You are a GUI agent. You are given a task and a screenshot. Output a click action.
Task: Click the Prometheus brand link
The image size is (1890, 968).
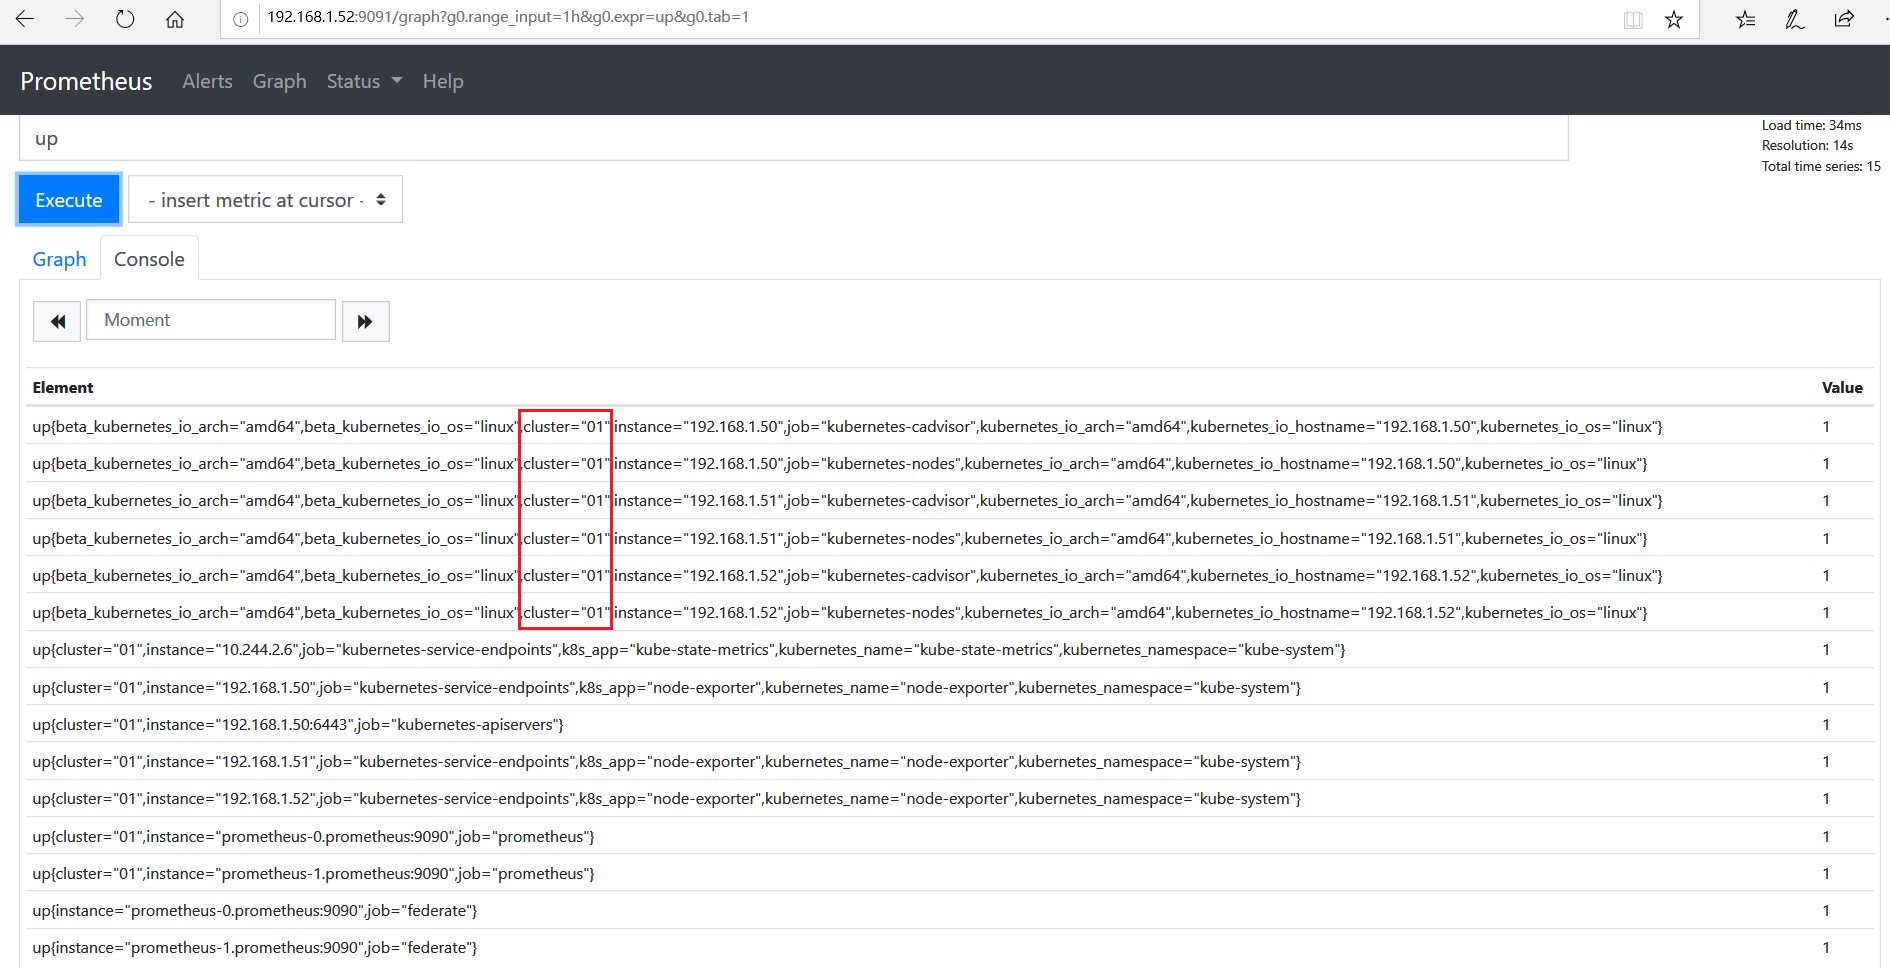pyautogui.click(x=86, y=81)
